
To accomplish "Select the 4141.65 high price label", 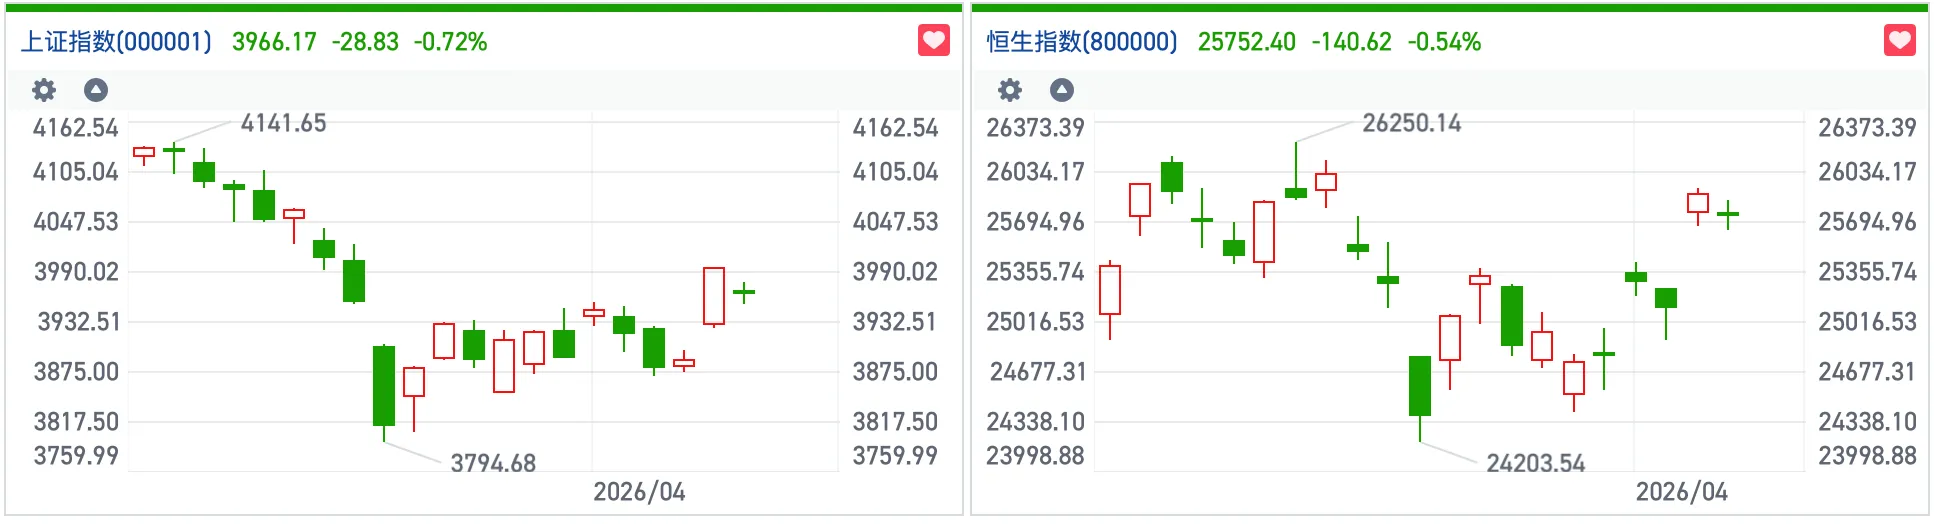I will coord(283,123).
